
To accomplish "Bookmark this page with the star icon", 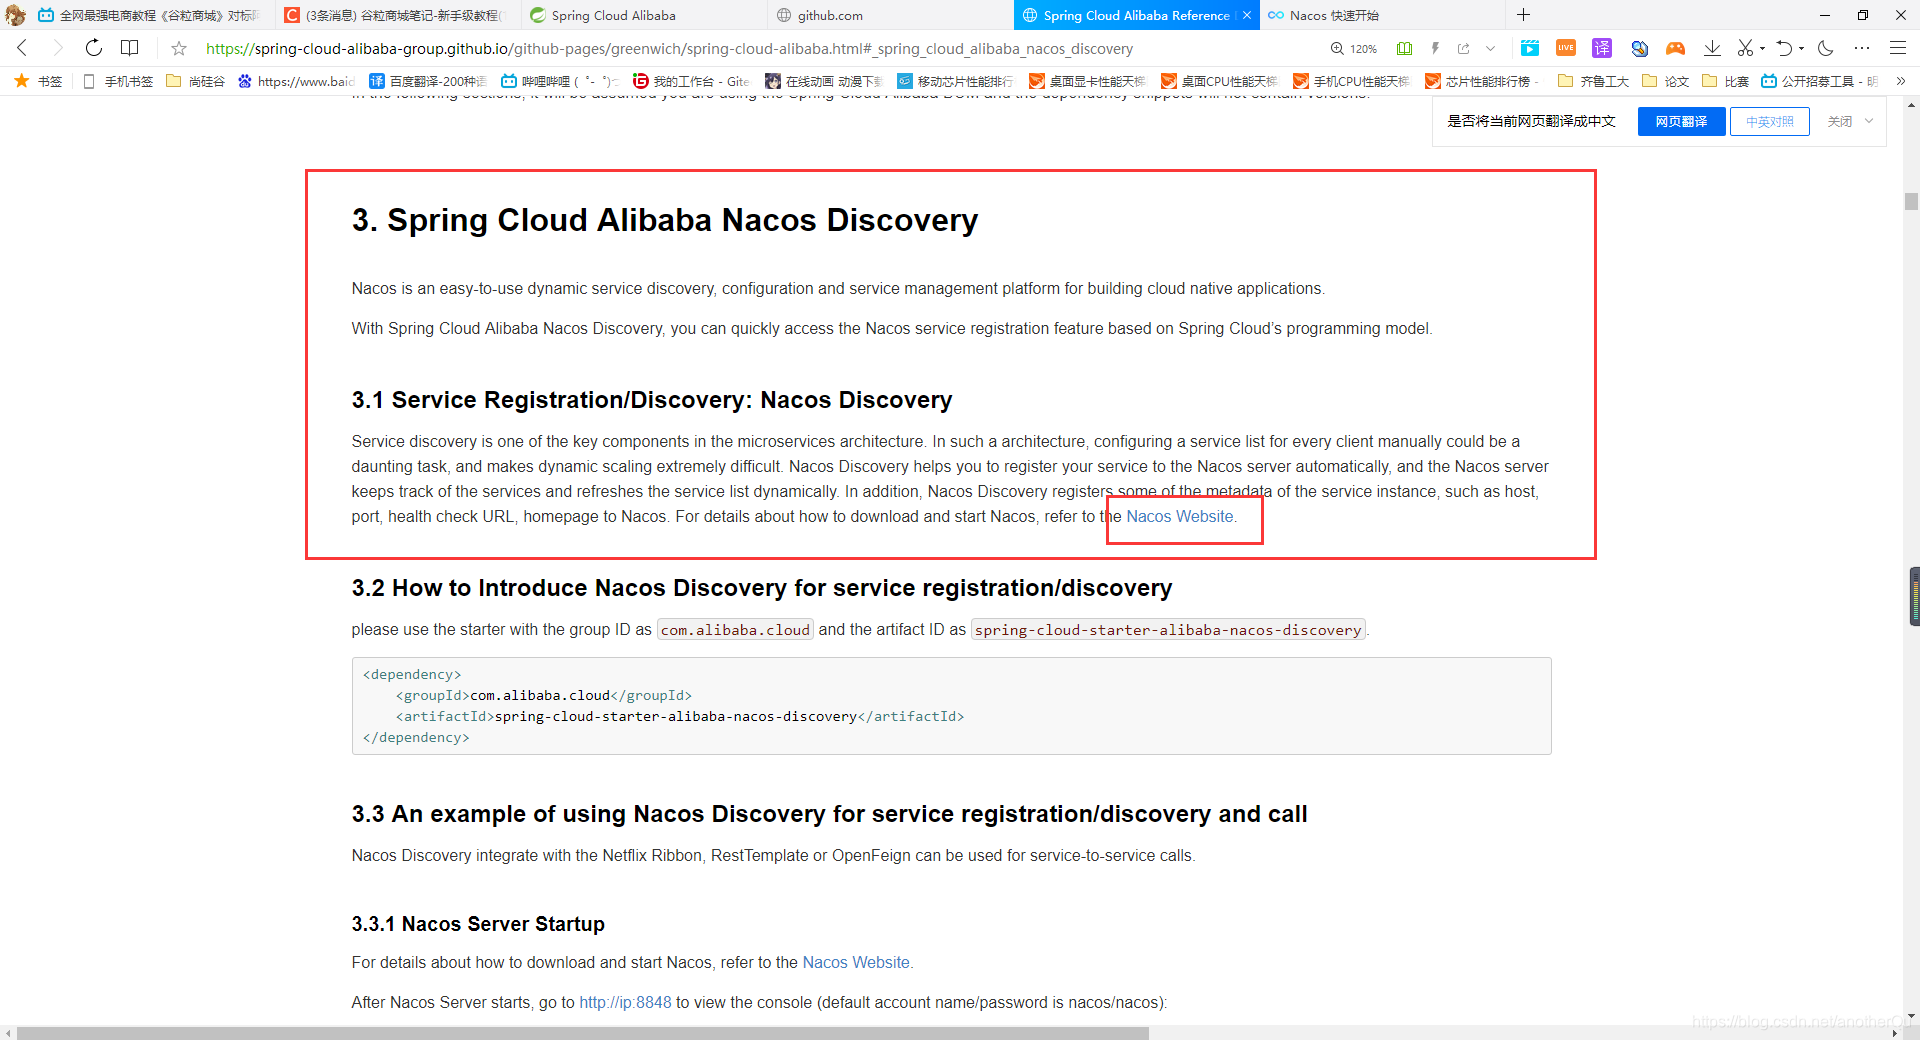I will 179,48.
